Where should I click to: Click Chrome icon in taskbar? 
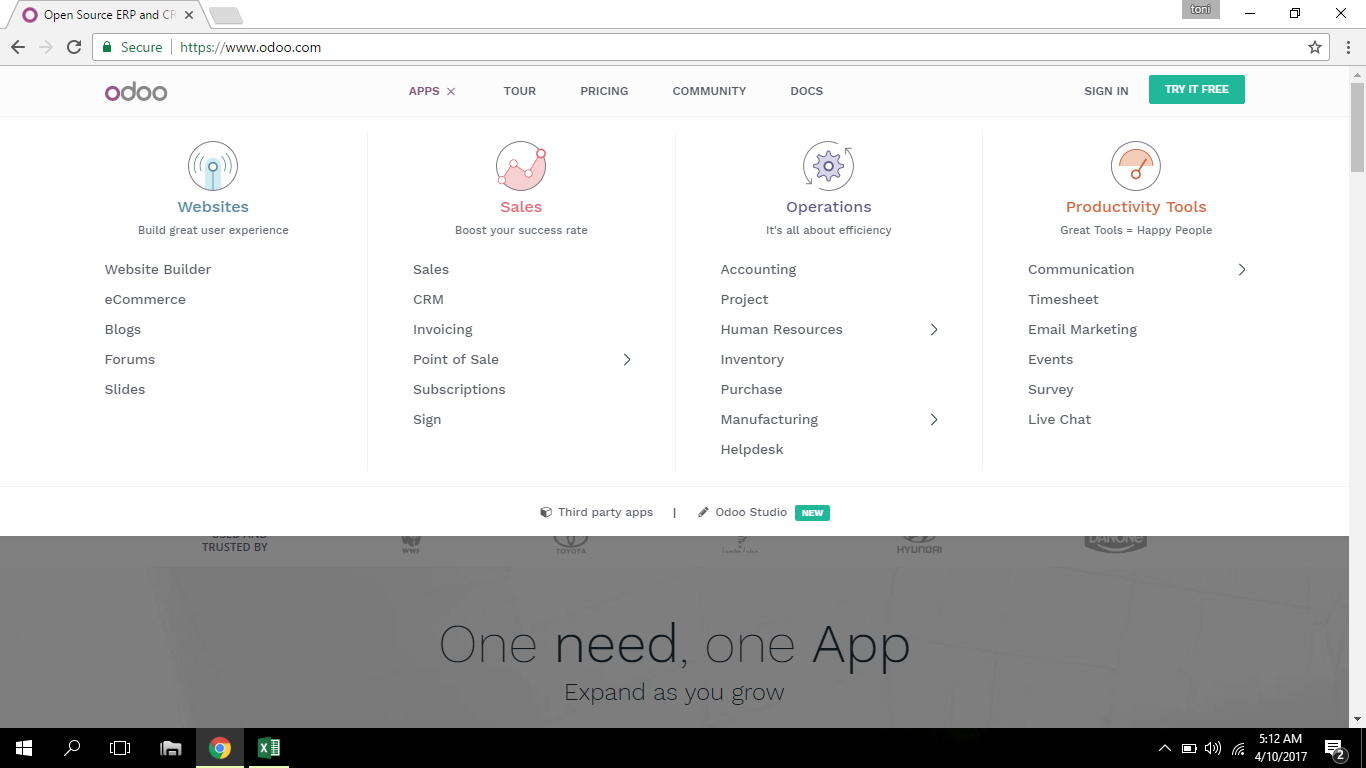[220, 748]
